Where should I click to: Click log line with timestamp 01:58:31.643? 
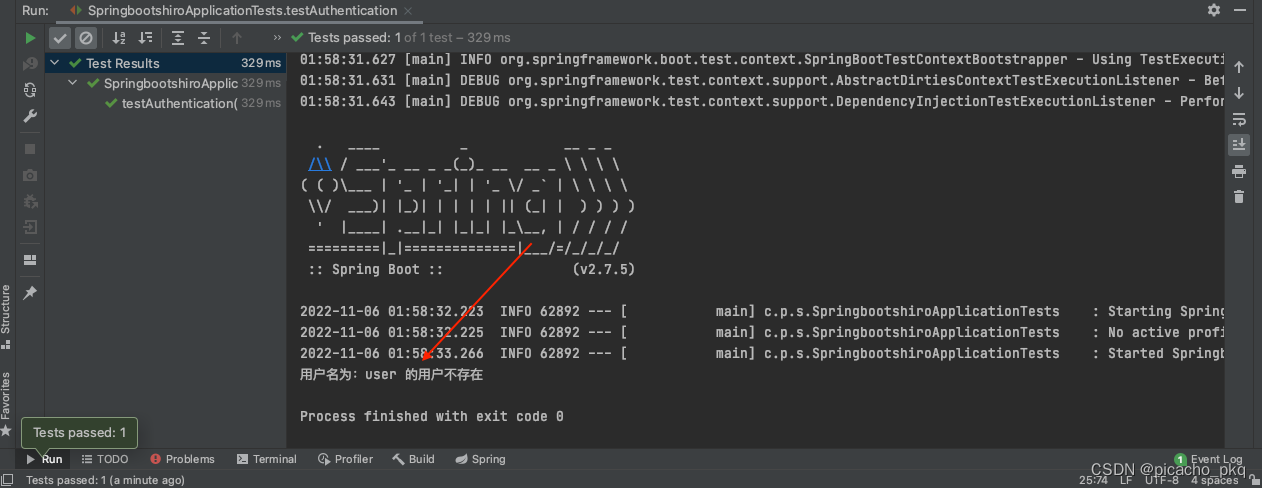coord(762,101)
